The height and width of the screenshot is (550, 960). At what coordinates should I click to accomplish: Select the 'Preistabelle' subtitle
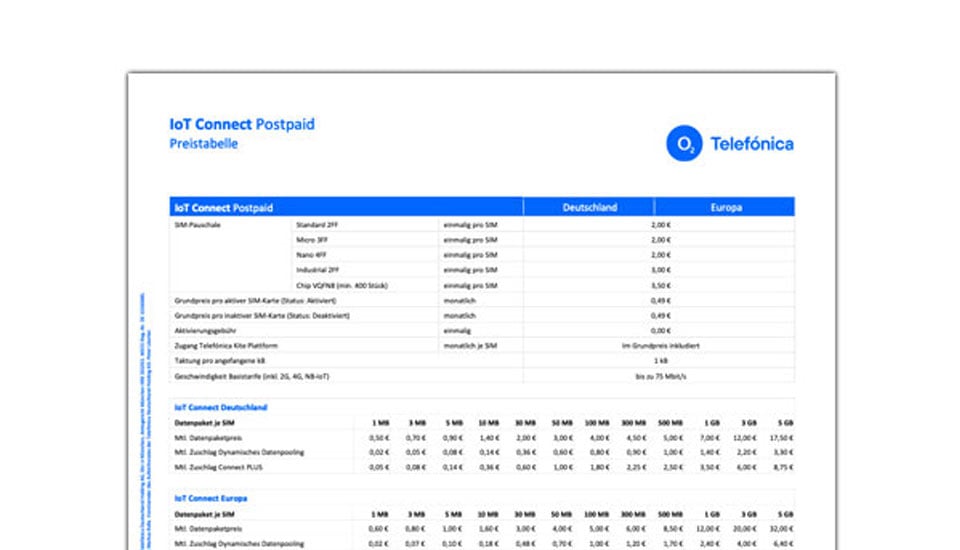coord(203,143)
